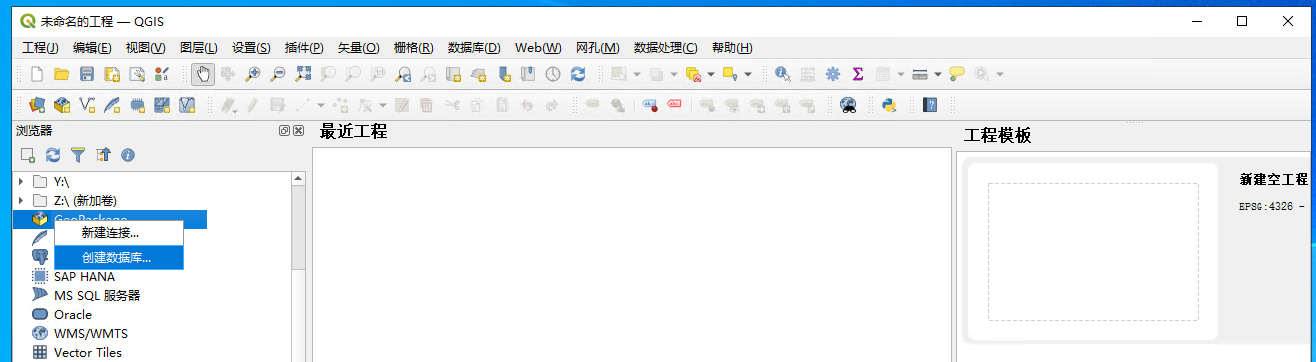
Task: Open the Processing Toolbox gear icon
Action: click(x=833, y=74)
